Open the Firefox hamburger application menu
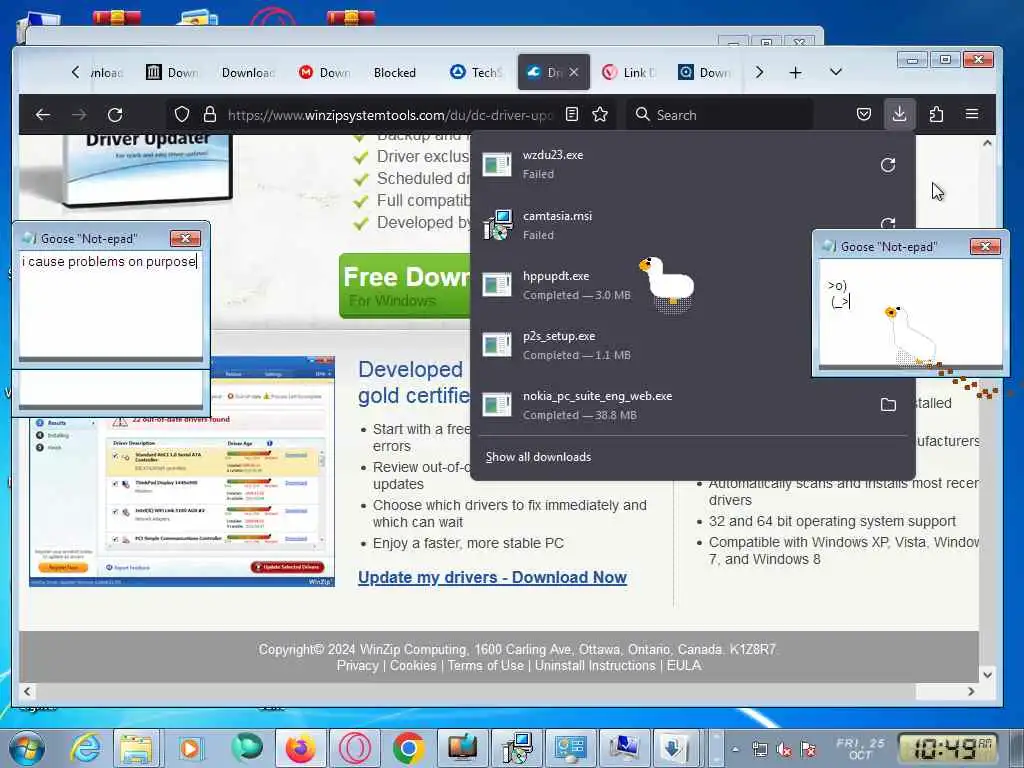1024x768 pixels. (x=972, y=114)
